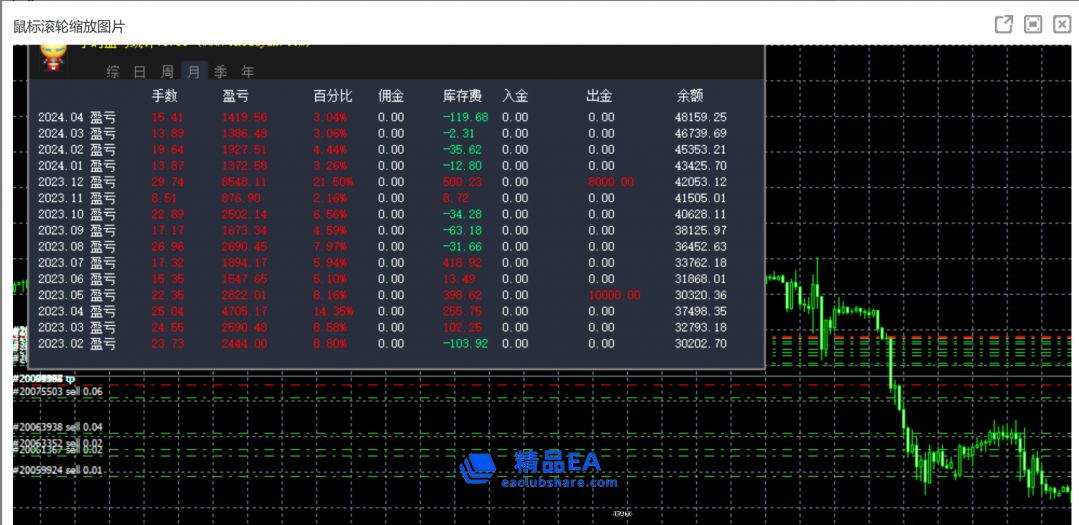Viewport: 1079px width, 525px height.
Task: Select the 月 monthly tab
Action: (x=194, y=72)
